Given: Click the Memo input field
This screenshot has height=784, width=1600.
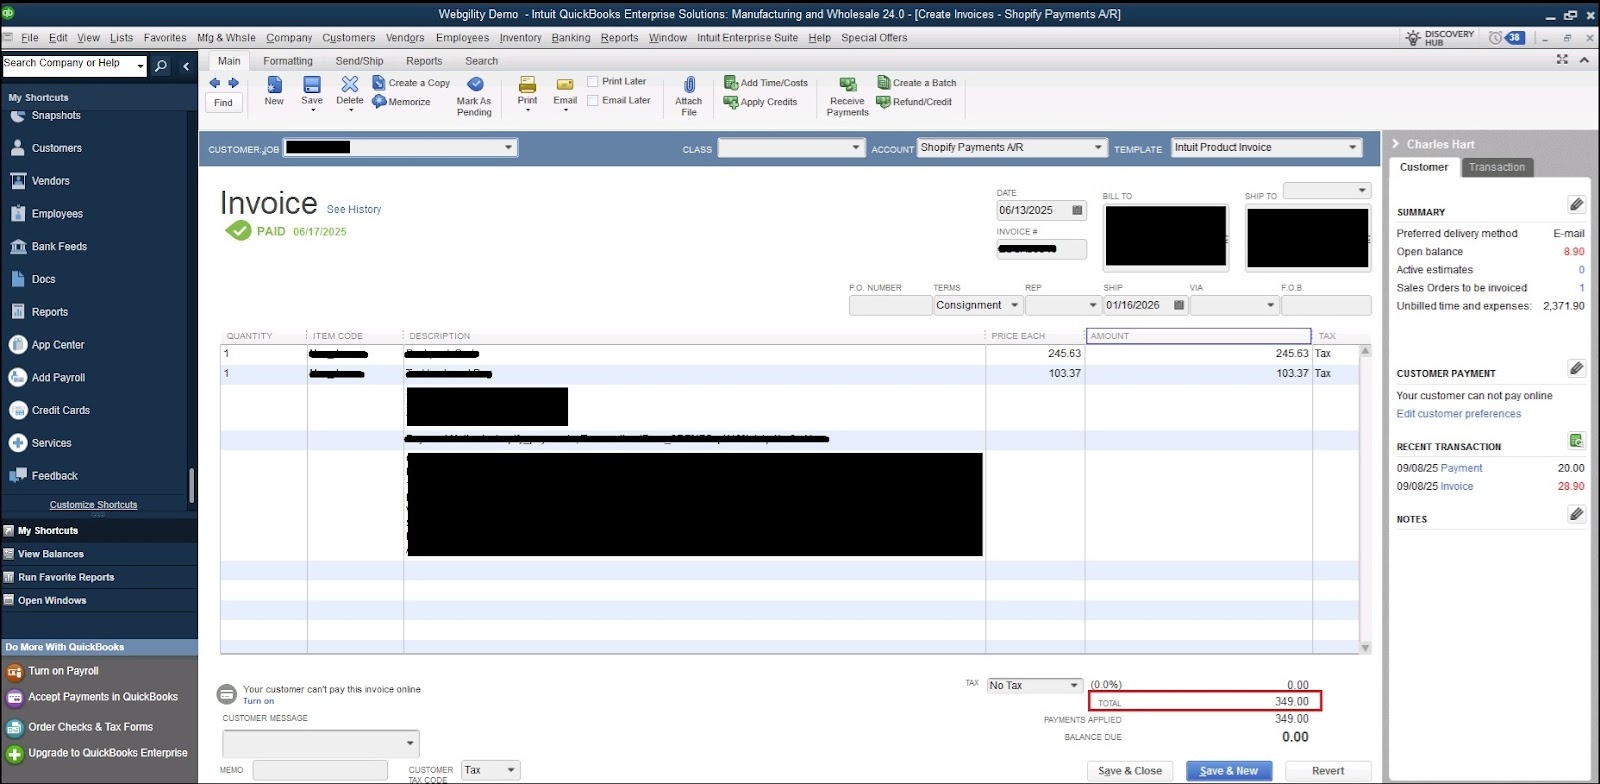Looking at the screenshot, I should pyautogui.click(x=320, y=770).
